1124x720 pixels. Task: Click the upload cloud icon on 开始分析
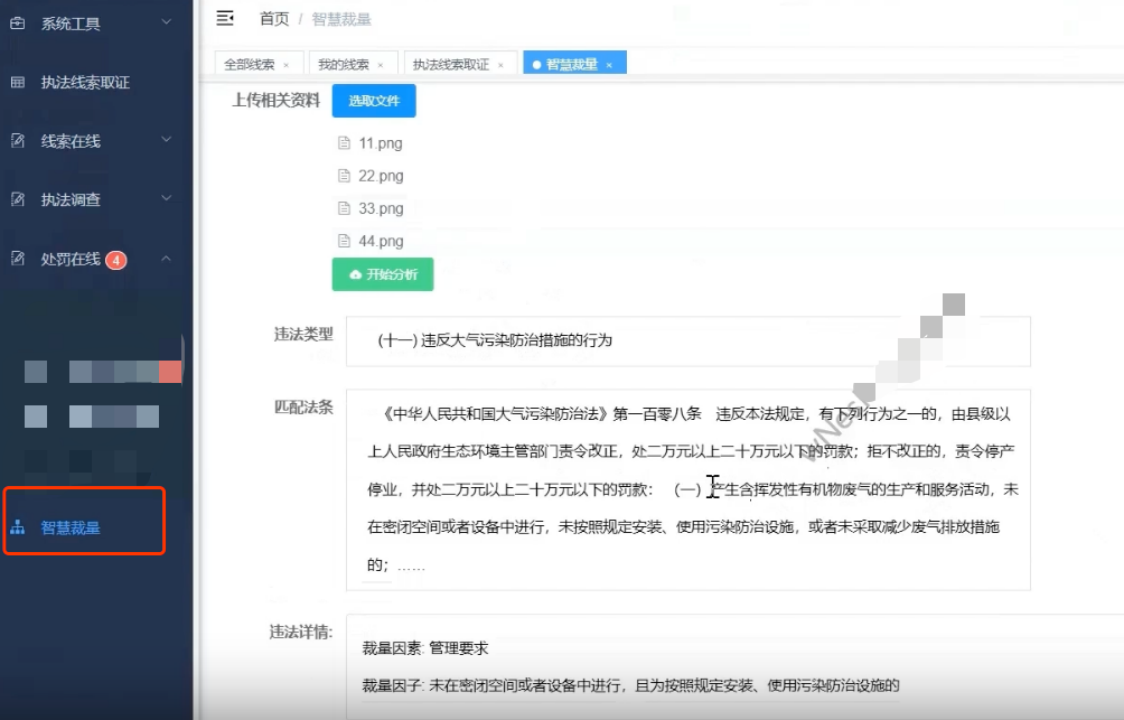pyautogui.click(x=357, y=275)
